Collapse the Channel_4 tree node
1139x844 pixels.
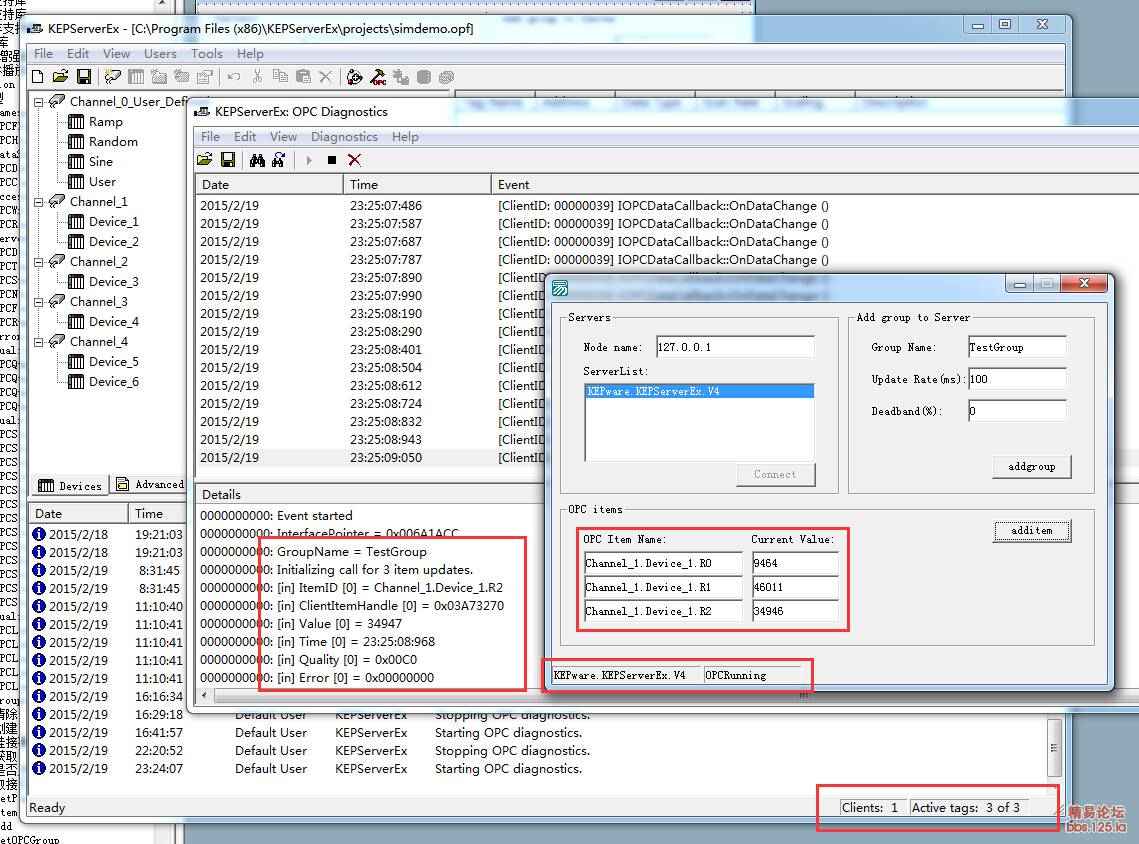pyautogui.click(x=39, y=342)
